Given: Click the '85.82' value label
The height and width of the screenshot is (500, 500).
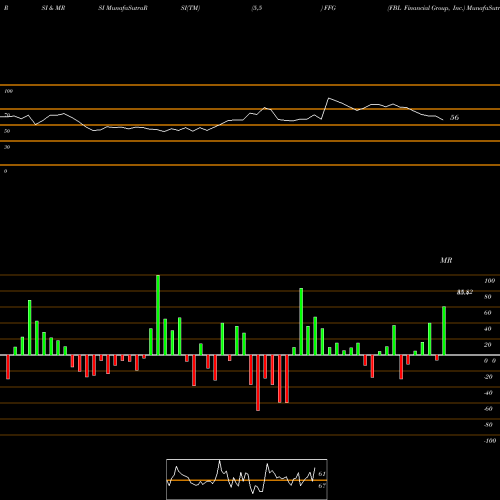Looking at the screenshot, I should click(x=464, y=292).
